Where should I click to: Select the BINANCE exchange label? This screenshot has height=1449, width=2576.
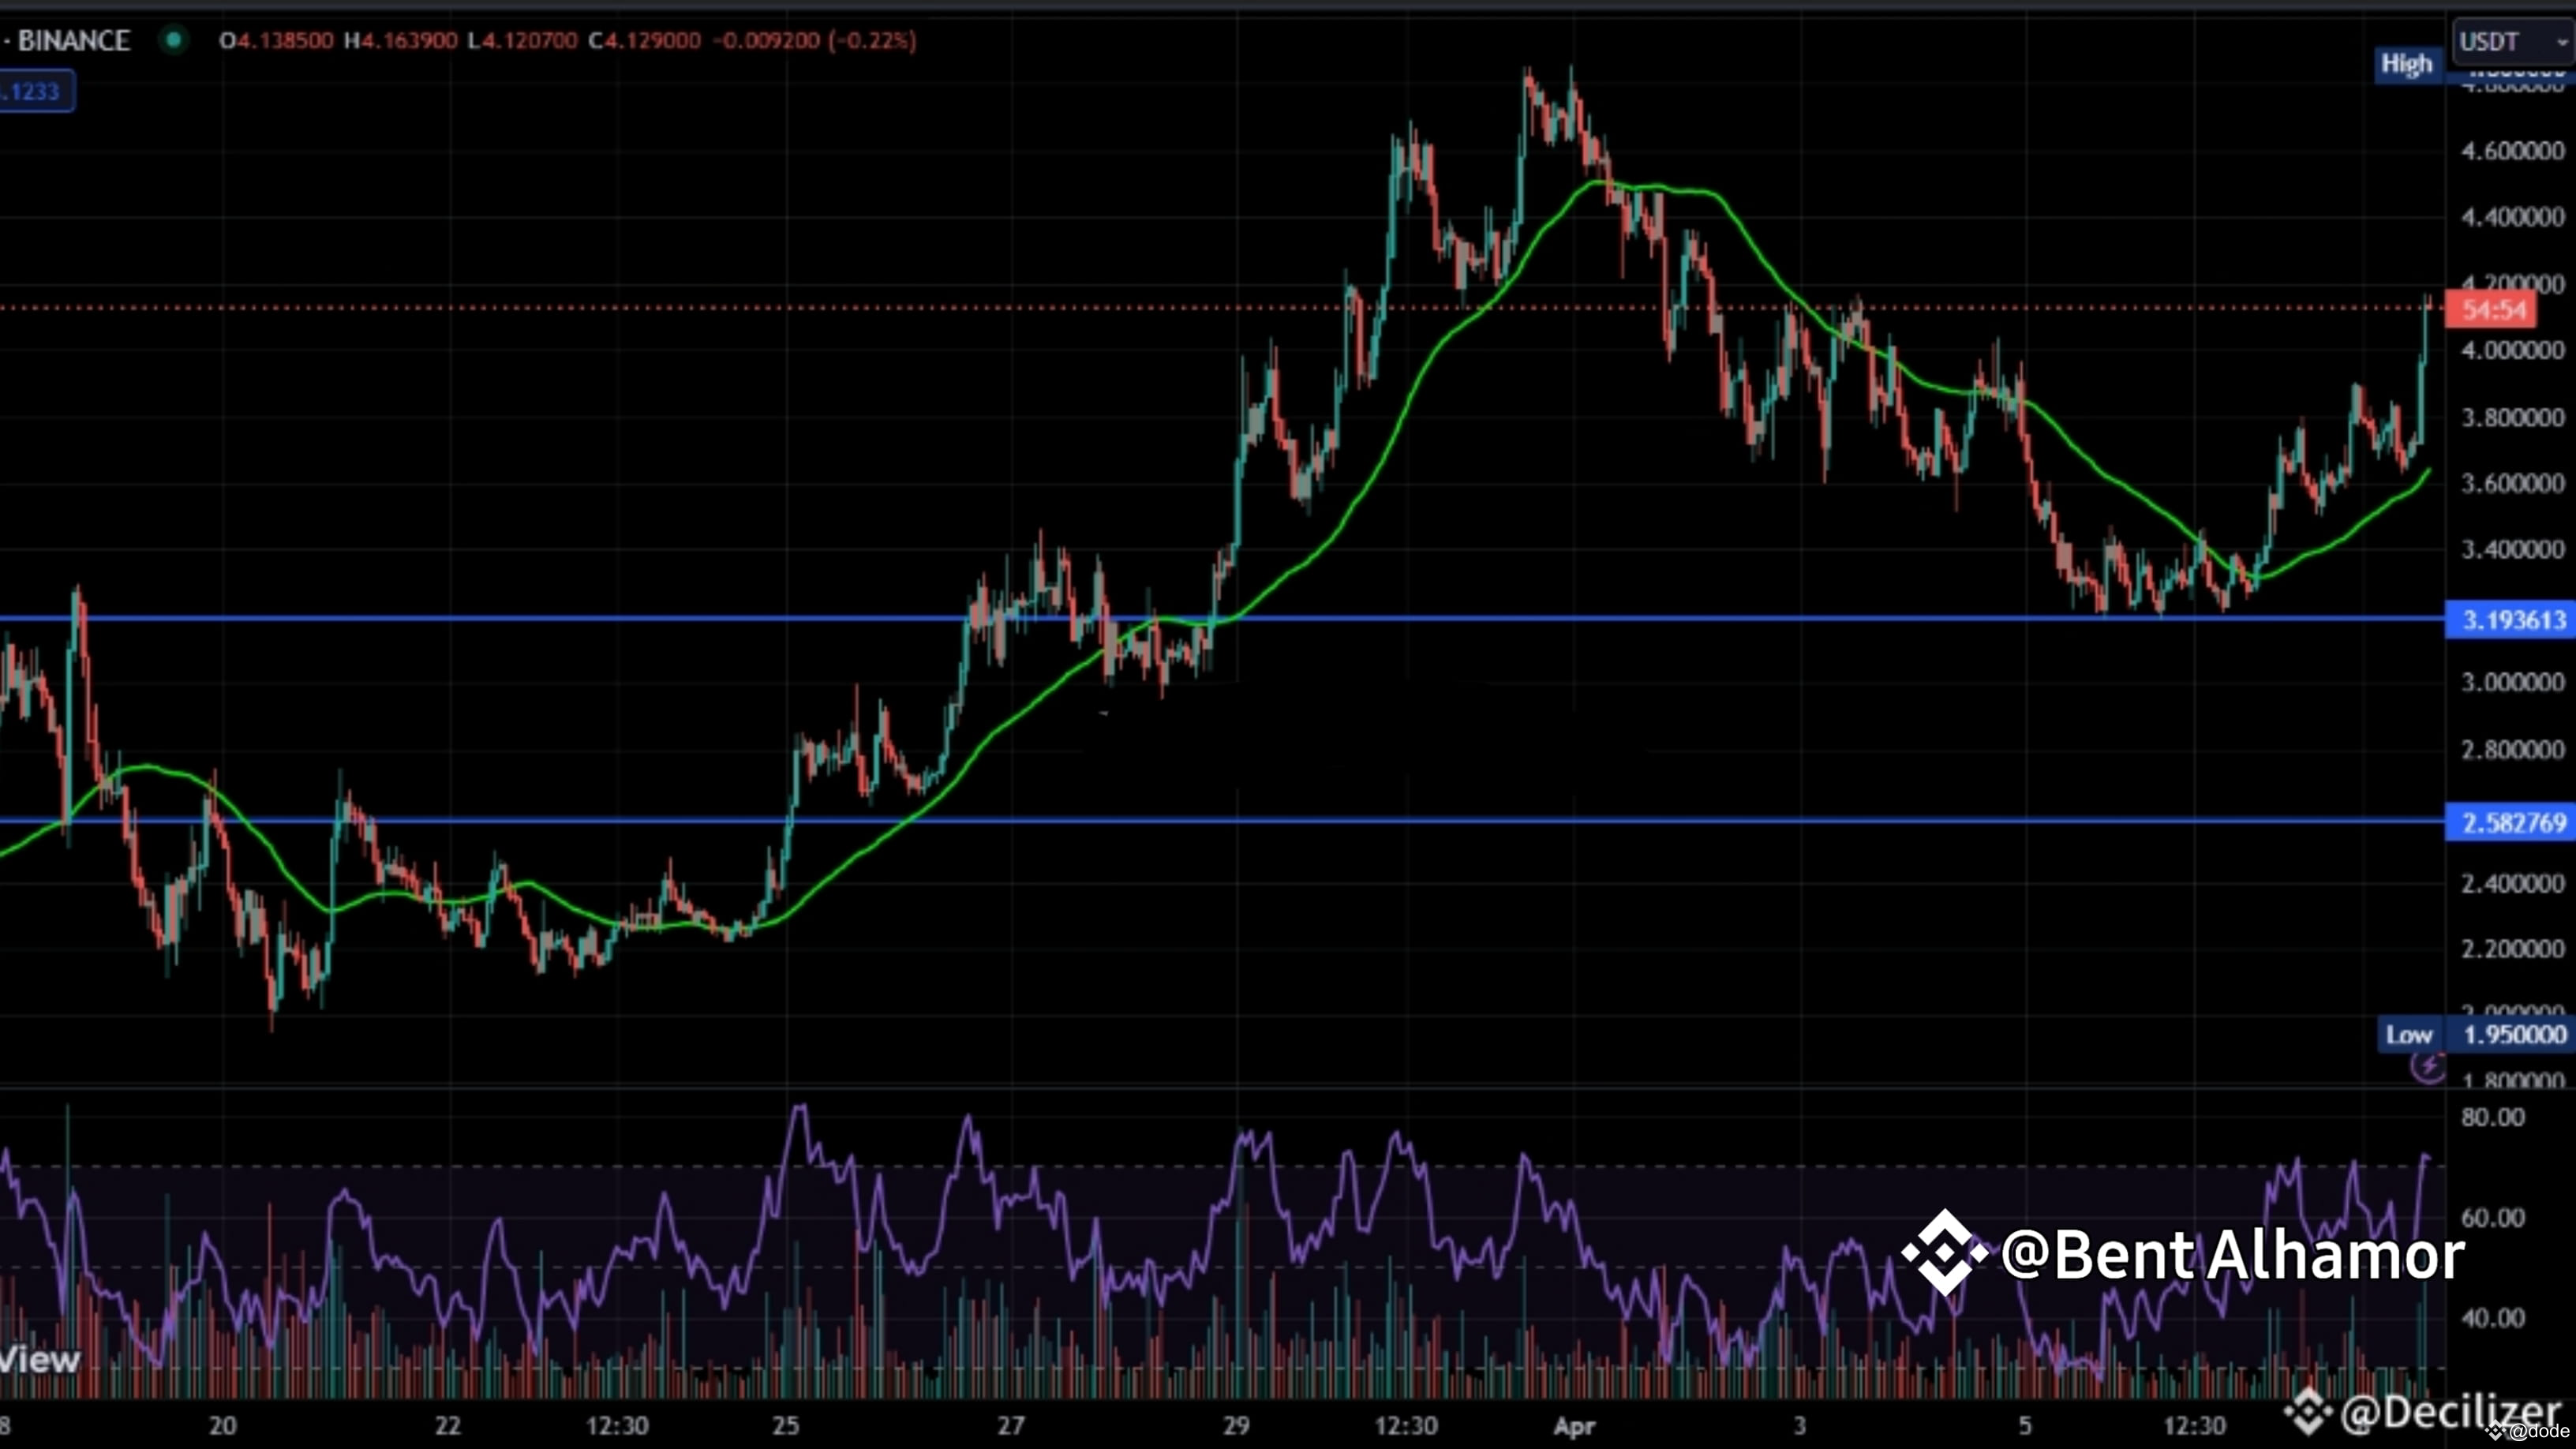[x=73, y=40]
